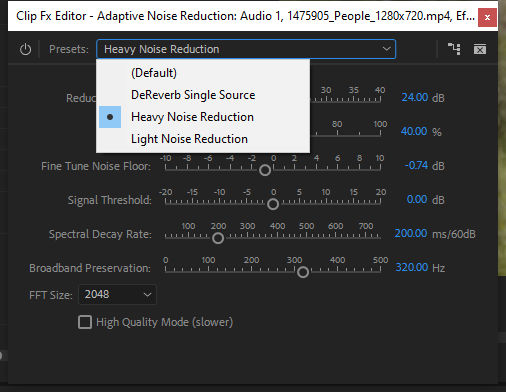Screen dimensions: 506x392
Task: Click the Spectral Decay Rate slider handle
Action: coord(218,238)
